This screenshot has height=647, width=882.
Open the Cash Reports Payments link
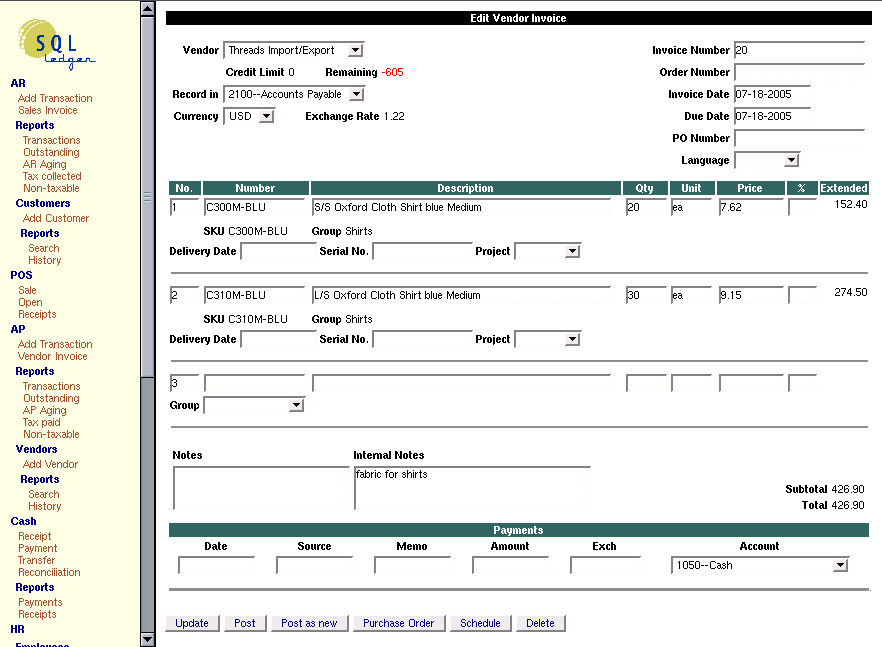point(40,602)
